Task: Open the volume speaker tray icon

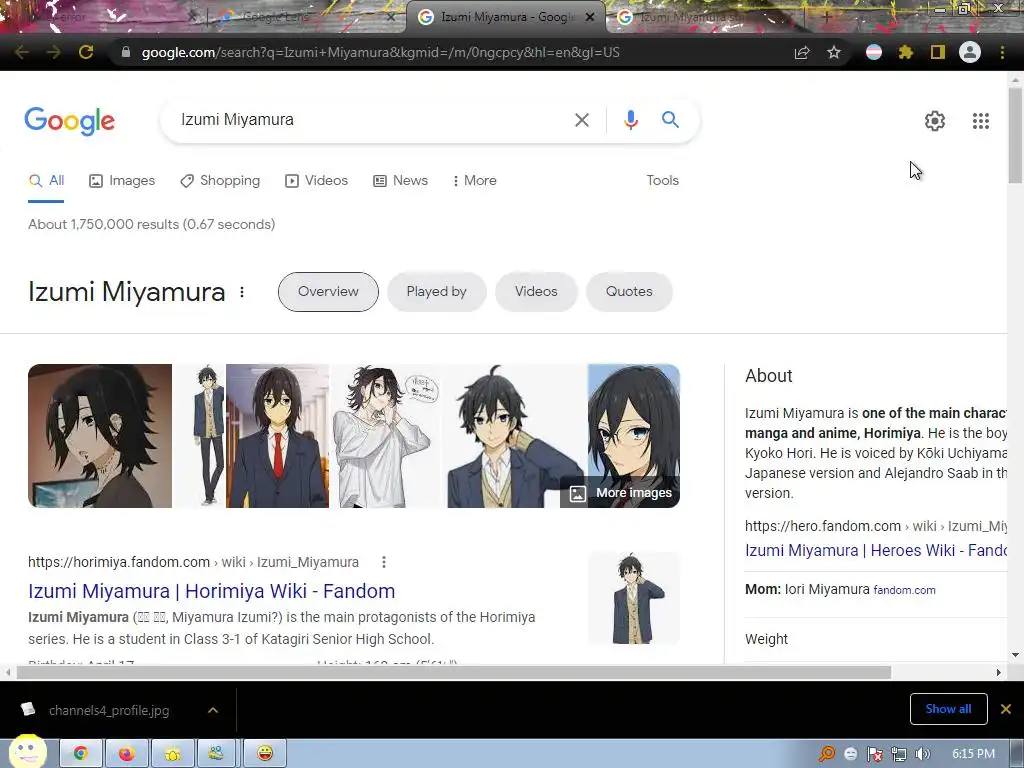Action: tap(921, 754)
